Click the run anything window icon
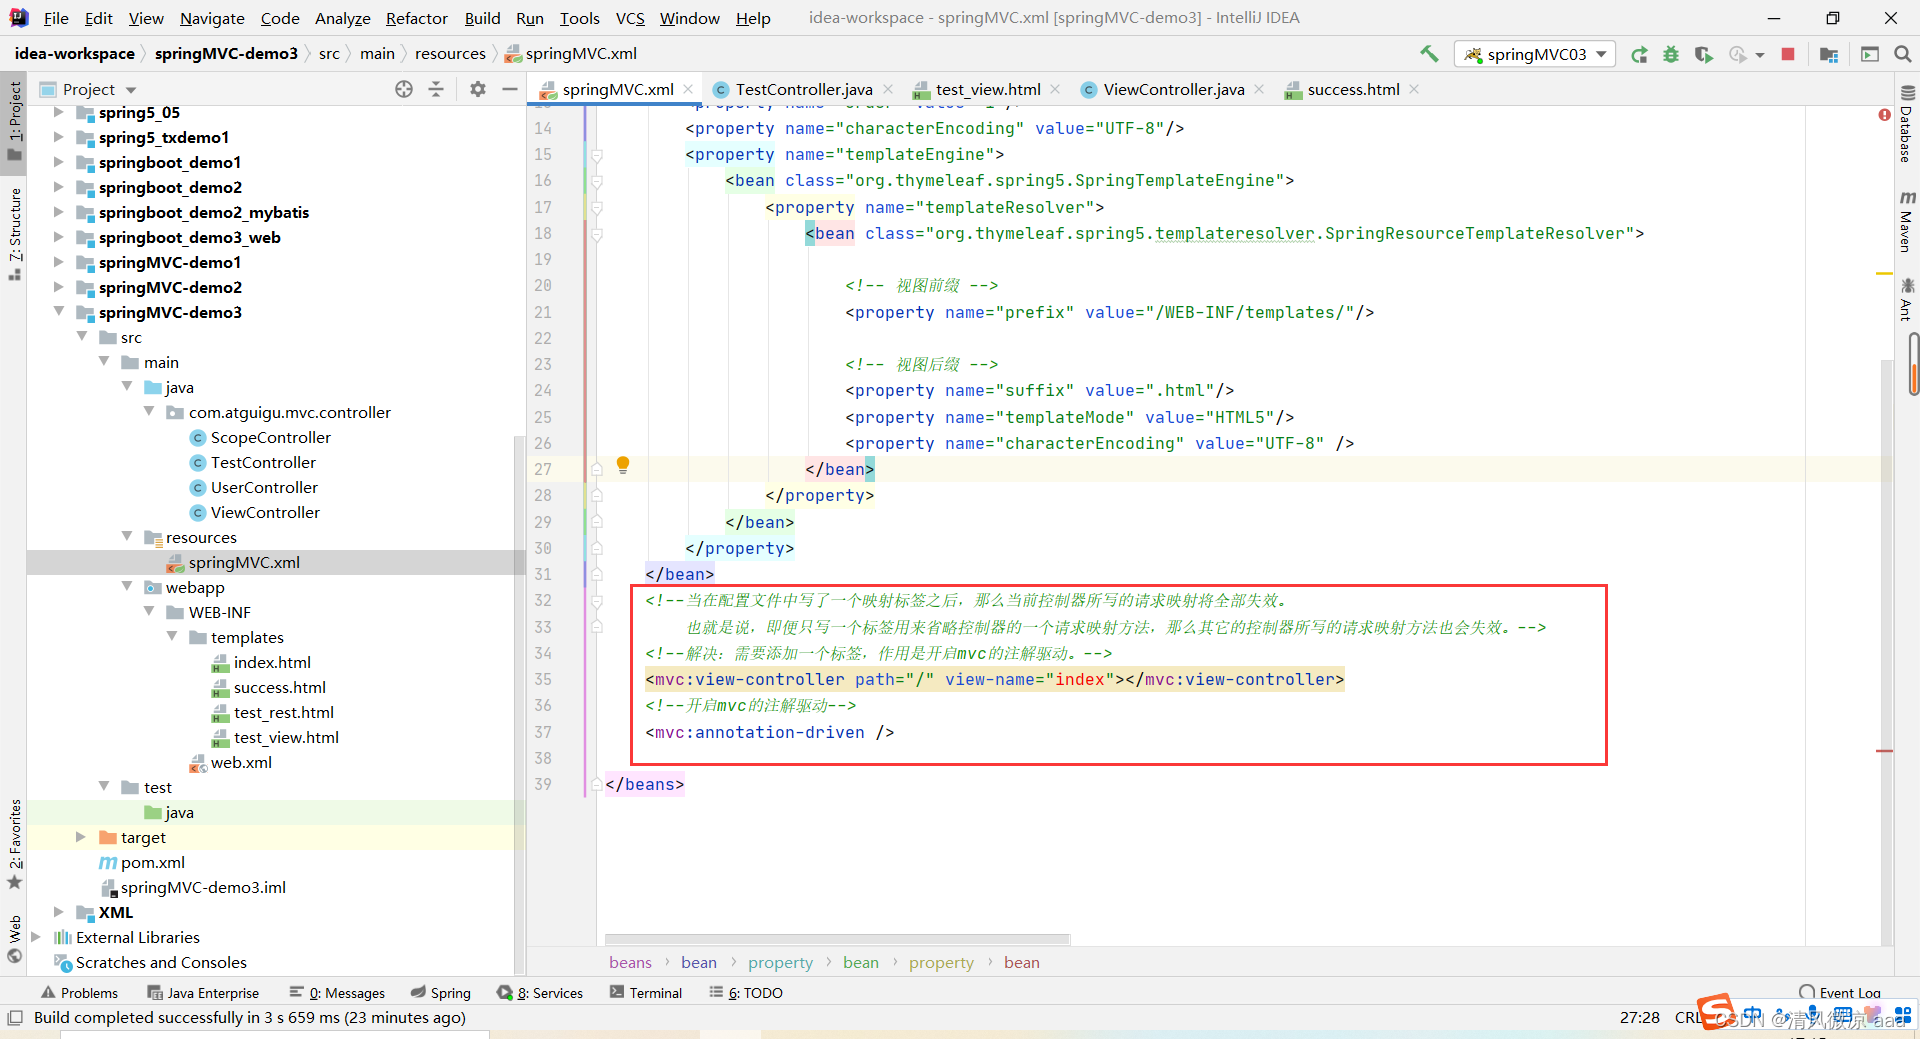 point(1870,55)
